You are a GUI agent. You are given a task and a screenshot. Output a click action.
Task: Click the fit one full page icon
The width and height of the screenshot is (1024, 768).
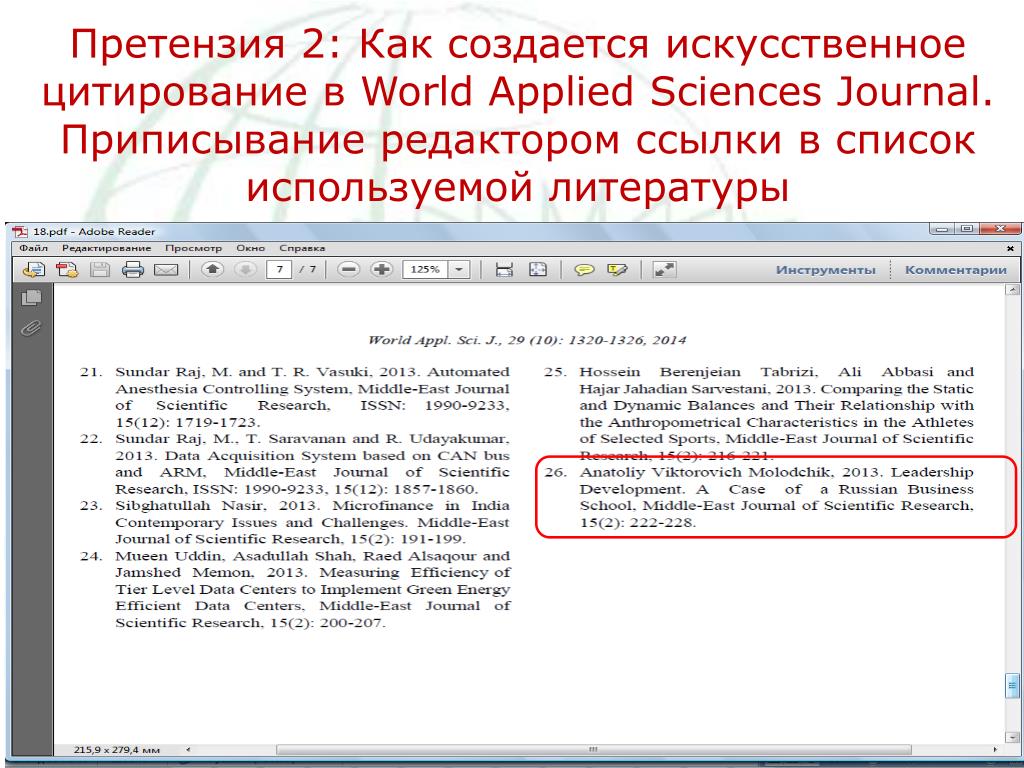point(537,269)
